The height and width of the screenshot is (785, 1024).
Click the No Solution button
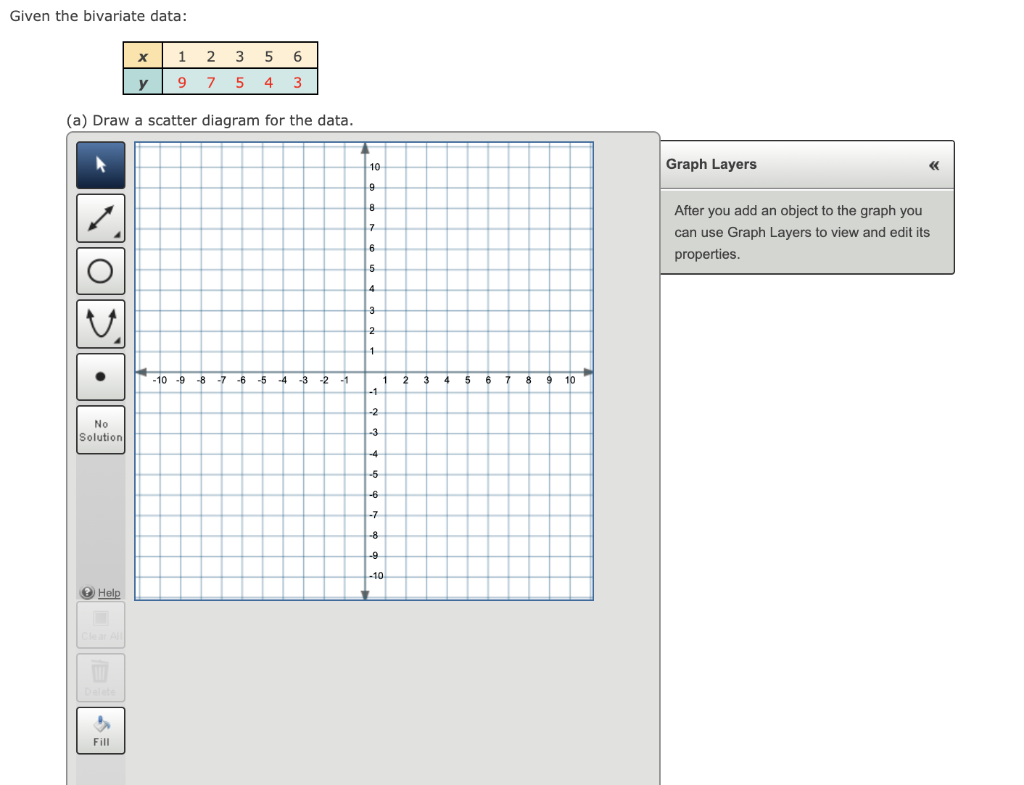[101, 430]
